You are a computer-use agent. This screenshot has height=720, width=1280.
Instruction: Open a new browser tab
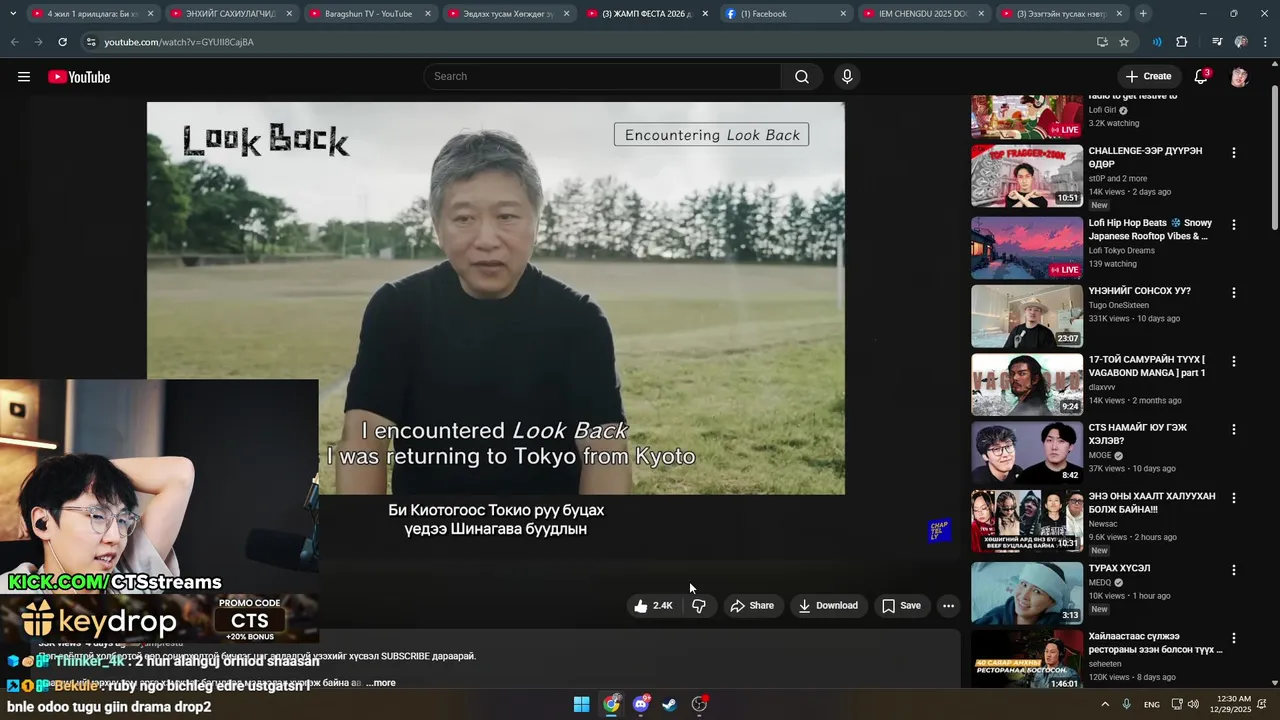tap(1143, 14)
